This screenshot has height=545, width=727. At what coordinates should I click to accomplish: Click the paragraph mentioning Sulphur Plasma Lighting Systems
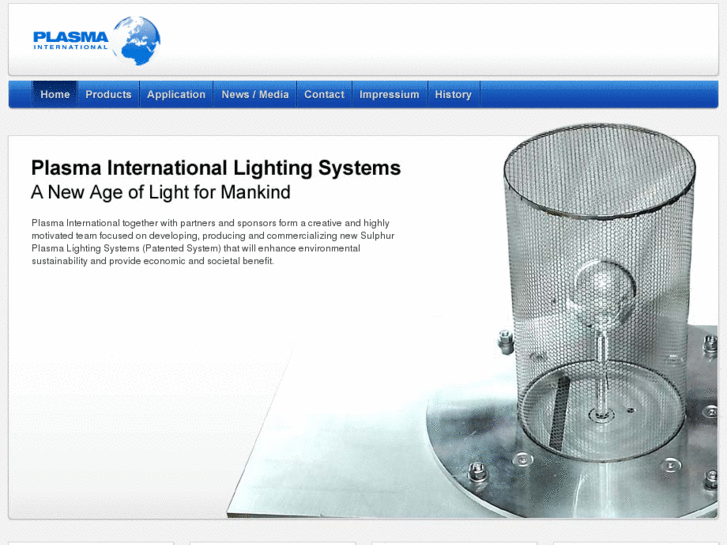213,242
